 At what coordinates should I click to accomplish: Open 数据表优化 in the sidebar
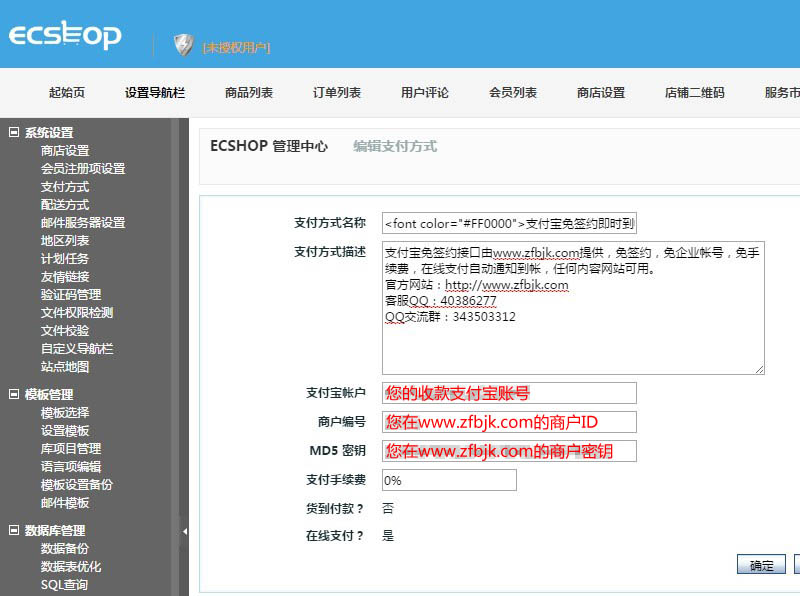pyautogui.click(x=71, y=566)
